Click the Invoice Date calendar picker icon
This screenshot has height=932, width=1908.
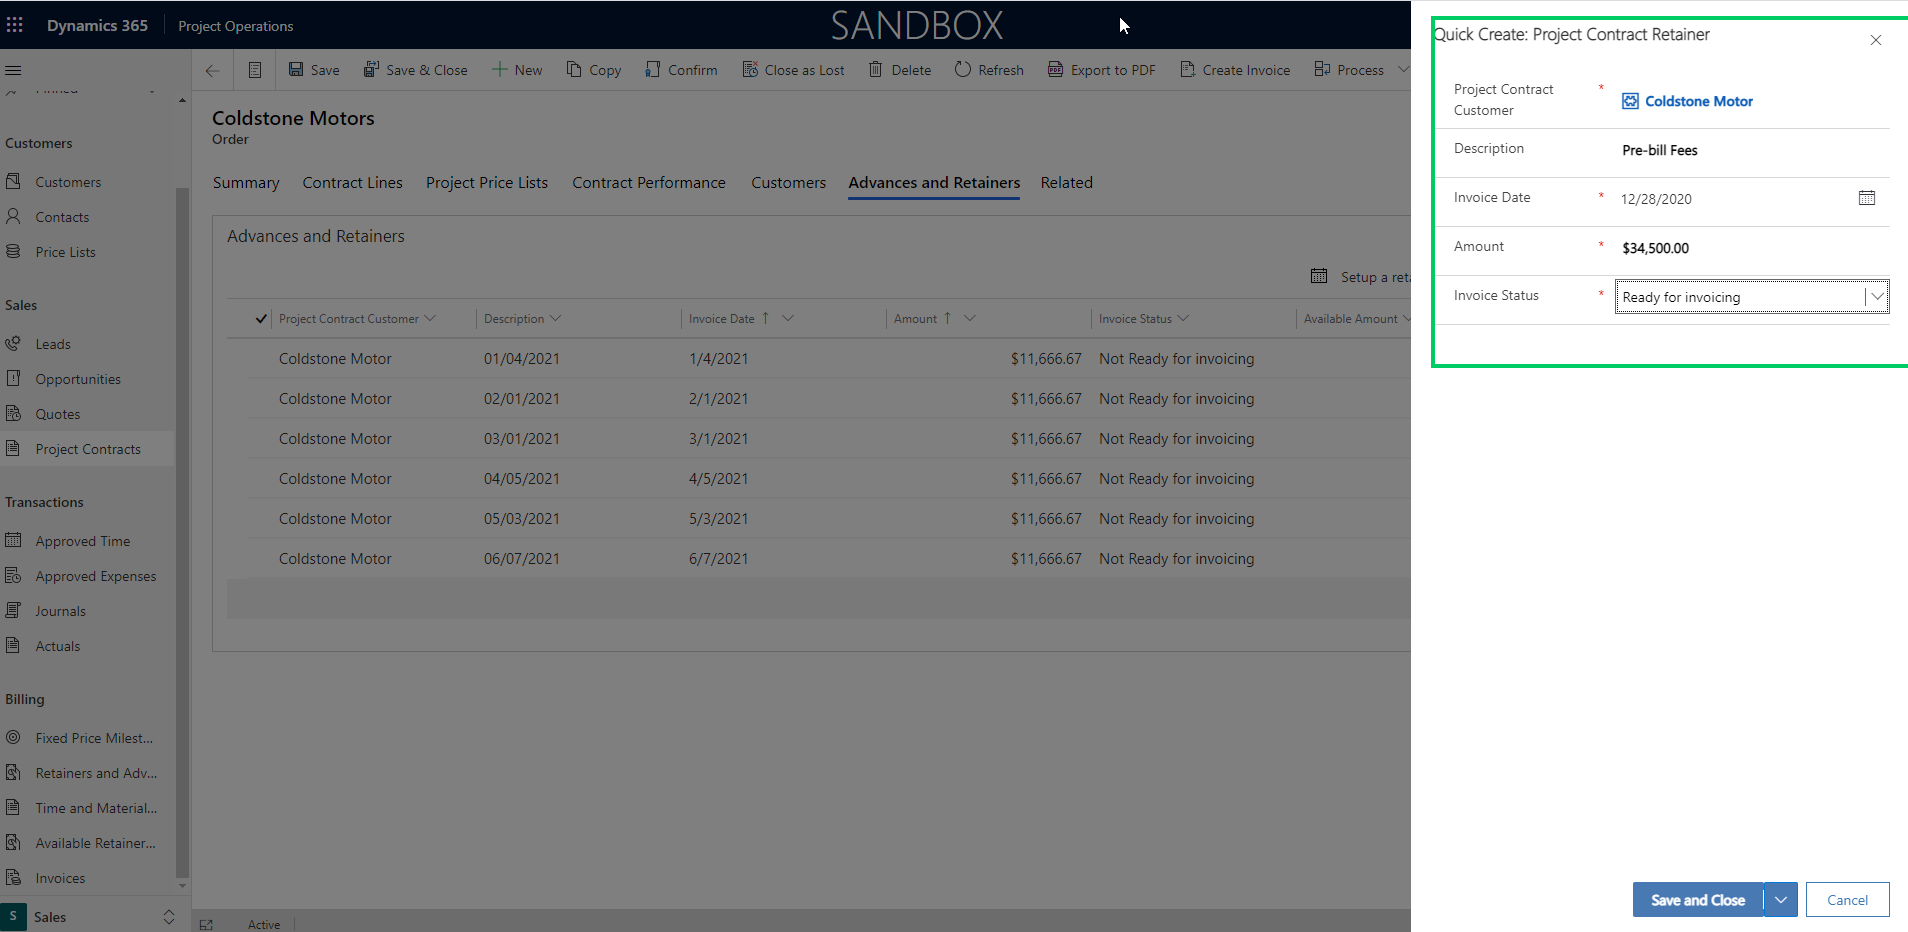pos(1866,198)
